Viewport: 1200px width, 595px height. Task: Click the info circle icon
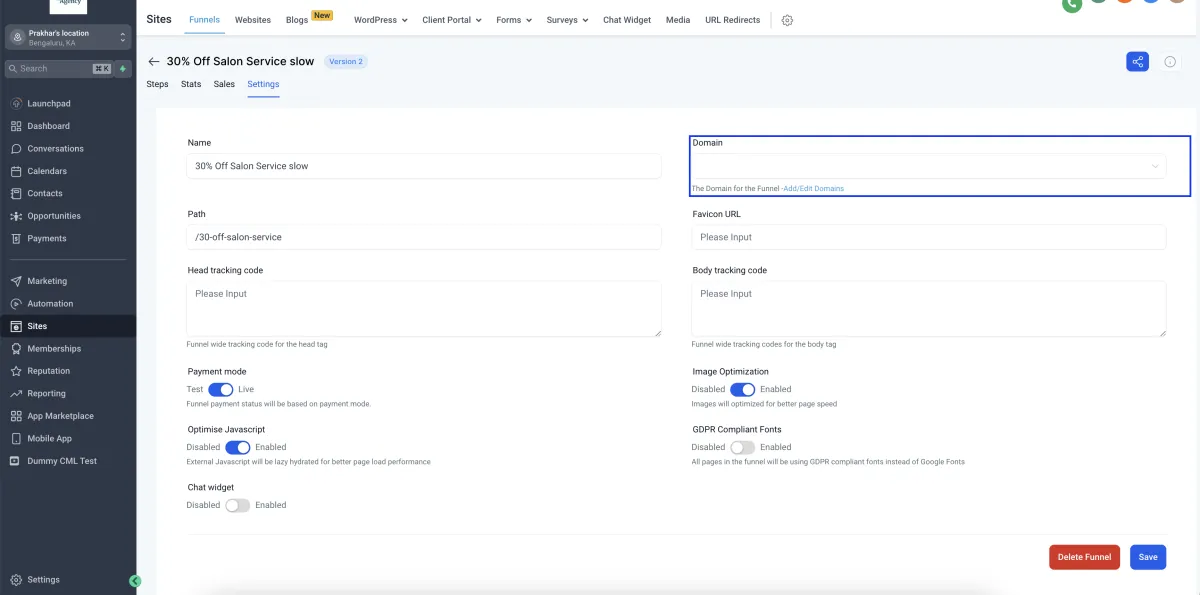click(1170, 62)
